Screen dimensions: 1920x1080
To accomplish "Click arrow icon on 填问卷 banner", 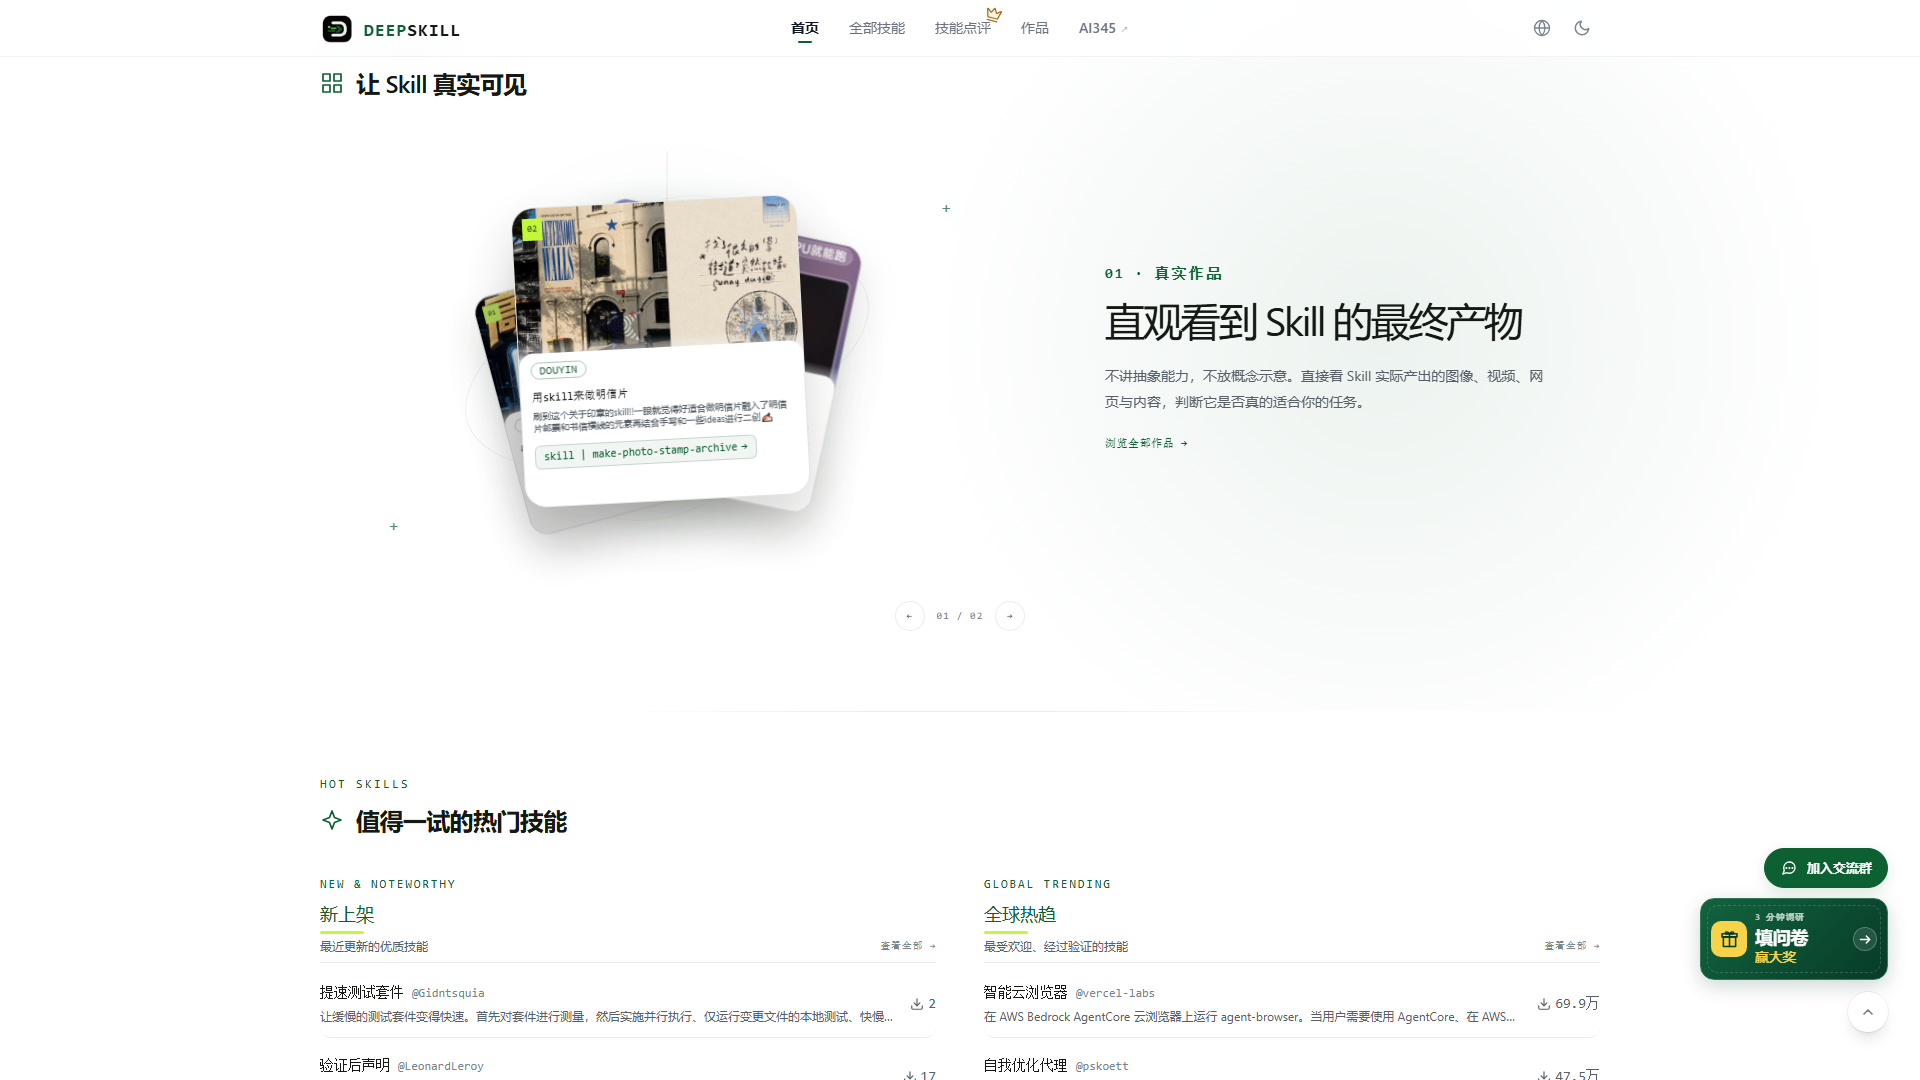I will (x=1865, y=939).
